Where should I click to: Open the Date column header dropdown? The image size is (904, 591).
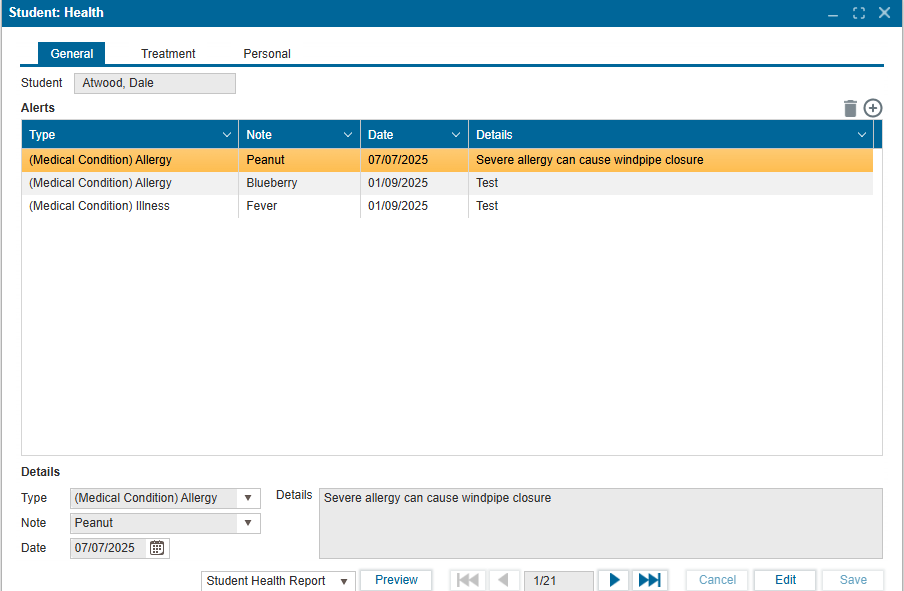pos(456,135)
